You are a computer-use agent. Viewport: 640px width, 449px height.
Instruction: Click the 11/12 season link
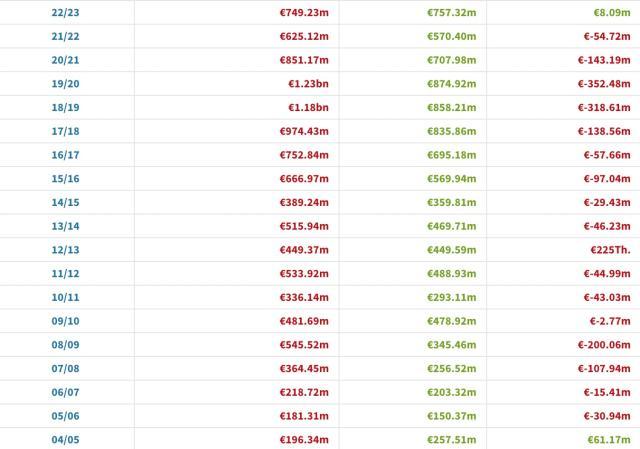click(65, 274)
